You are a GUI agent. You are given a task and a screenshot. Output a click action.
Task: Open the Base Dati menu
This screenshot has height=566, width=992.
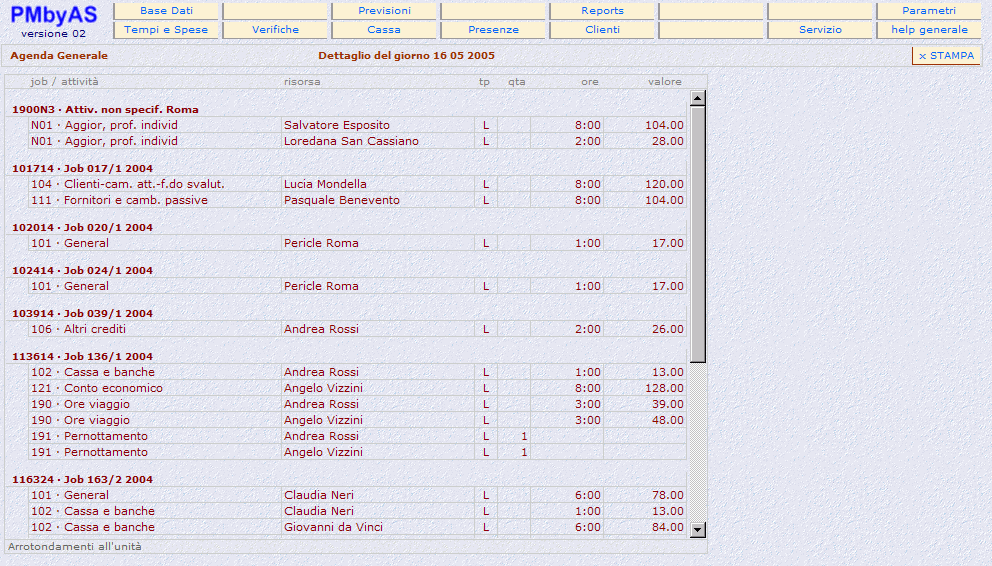166,11
